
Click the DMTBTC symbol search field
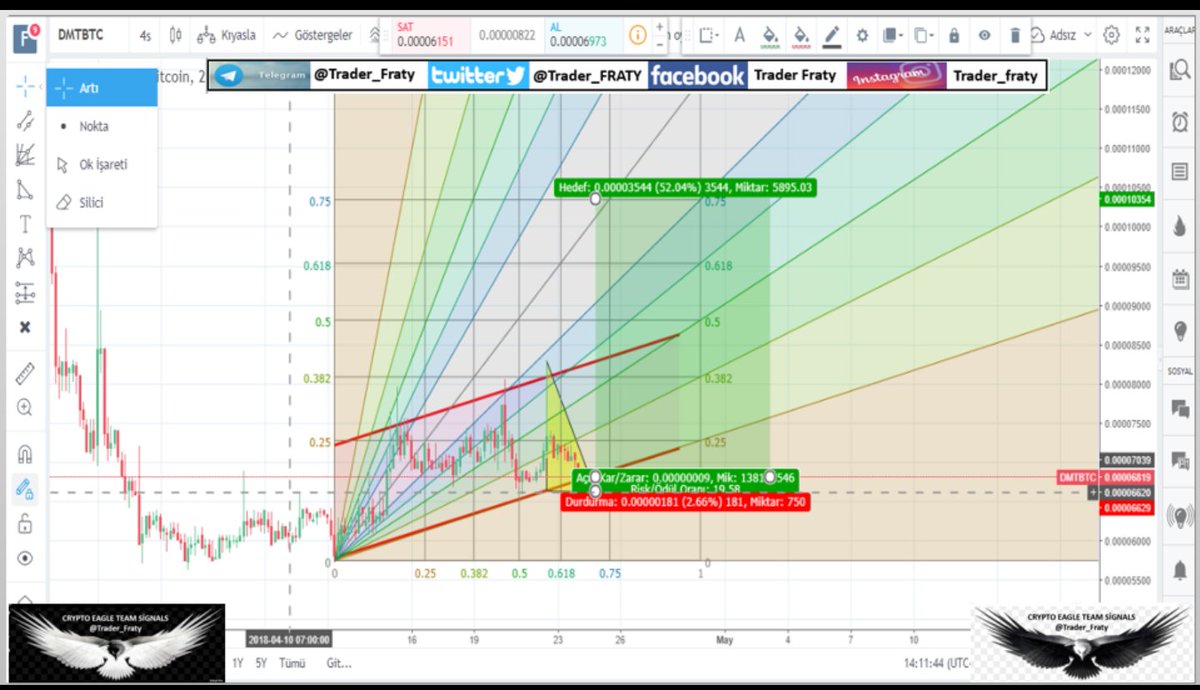(88, 35)
